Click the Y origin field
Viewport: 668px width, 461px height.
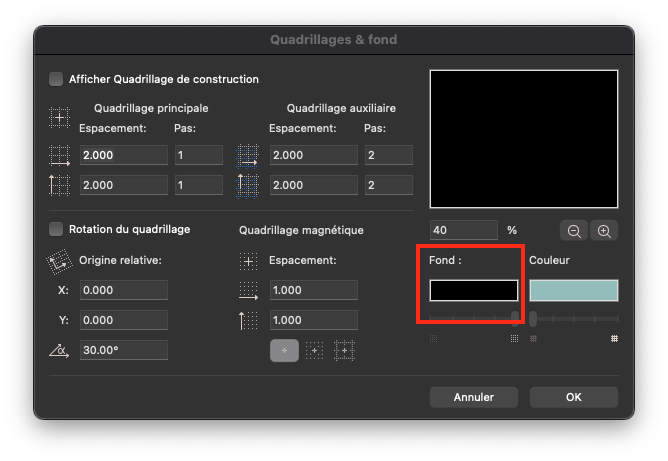coord(124,320)
